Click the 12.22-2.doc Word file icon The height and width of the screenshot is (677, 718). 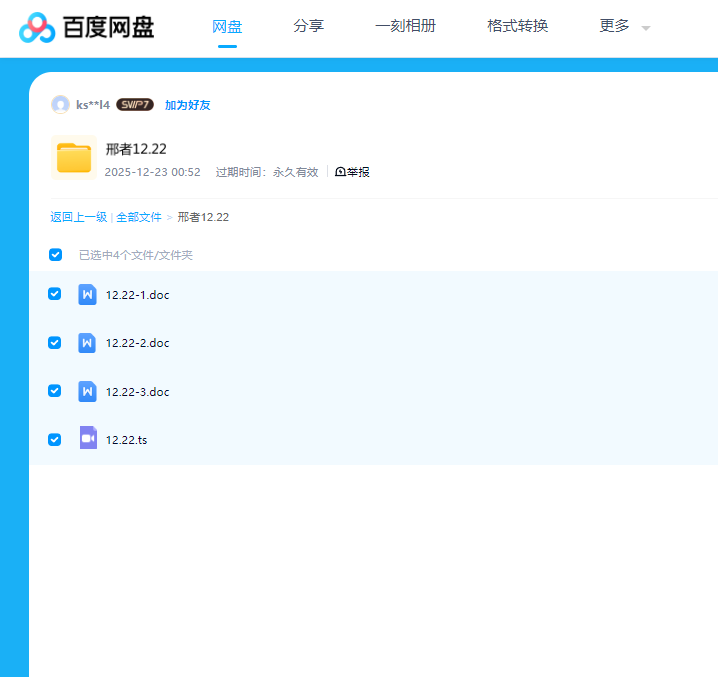coord(87,343)
